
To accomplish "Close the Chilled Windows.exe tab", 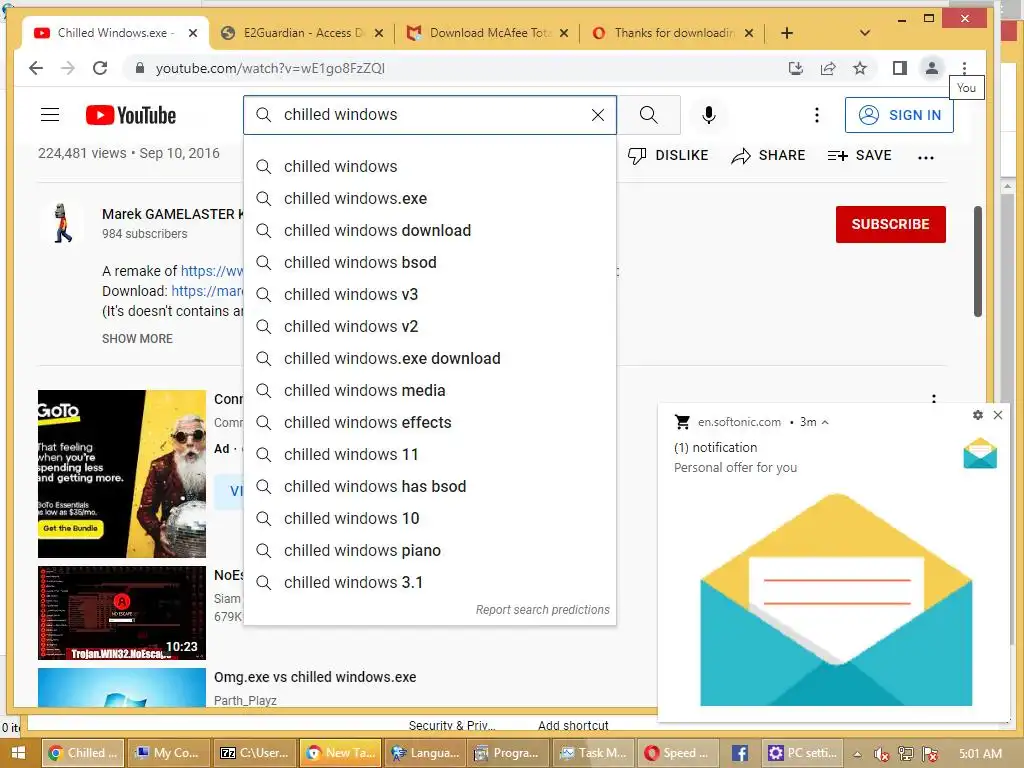I will coord(193,33).
